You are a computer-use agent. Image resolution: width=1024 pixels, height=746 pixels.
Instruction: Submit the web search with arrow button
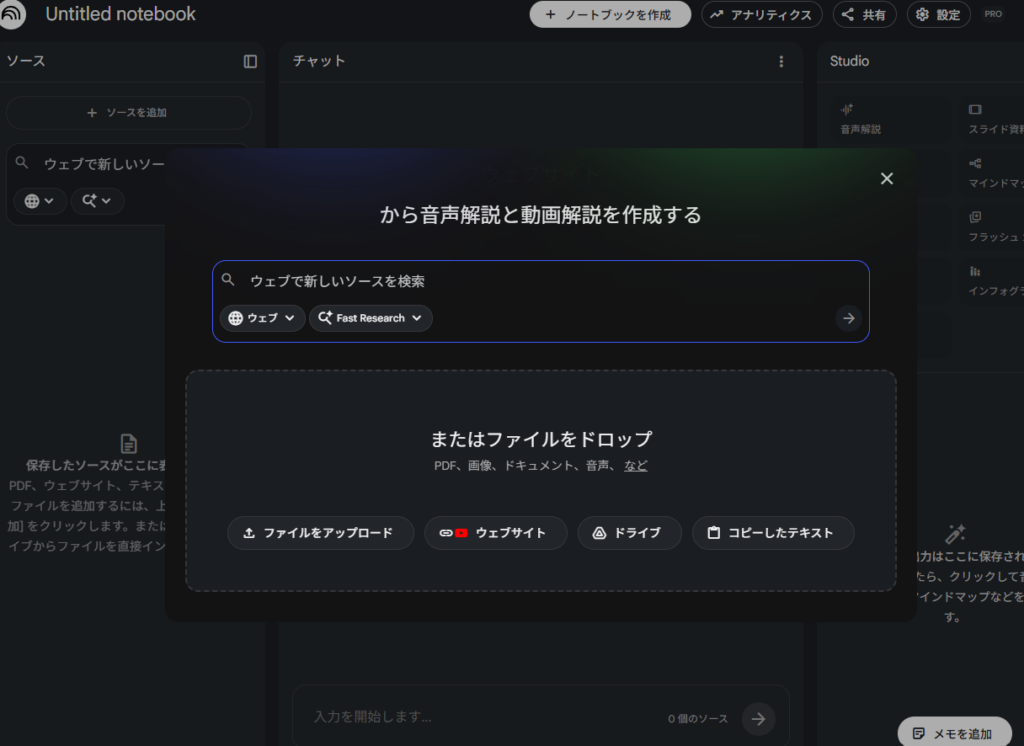(x=848, y=318)
